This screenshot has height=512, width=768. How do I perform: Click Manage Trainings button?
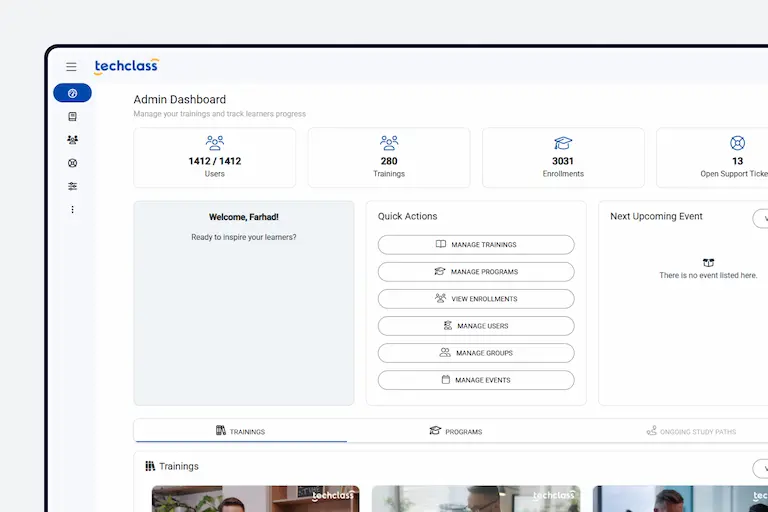tap(476, 244)
